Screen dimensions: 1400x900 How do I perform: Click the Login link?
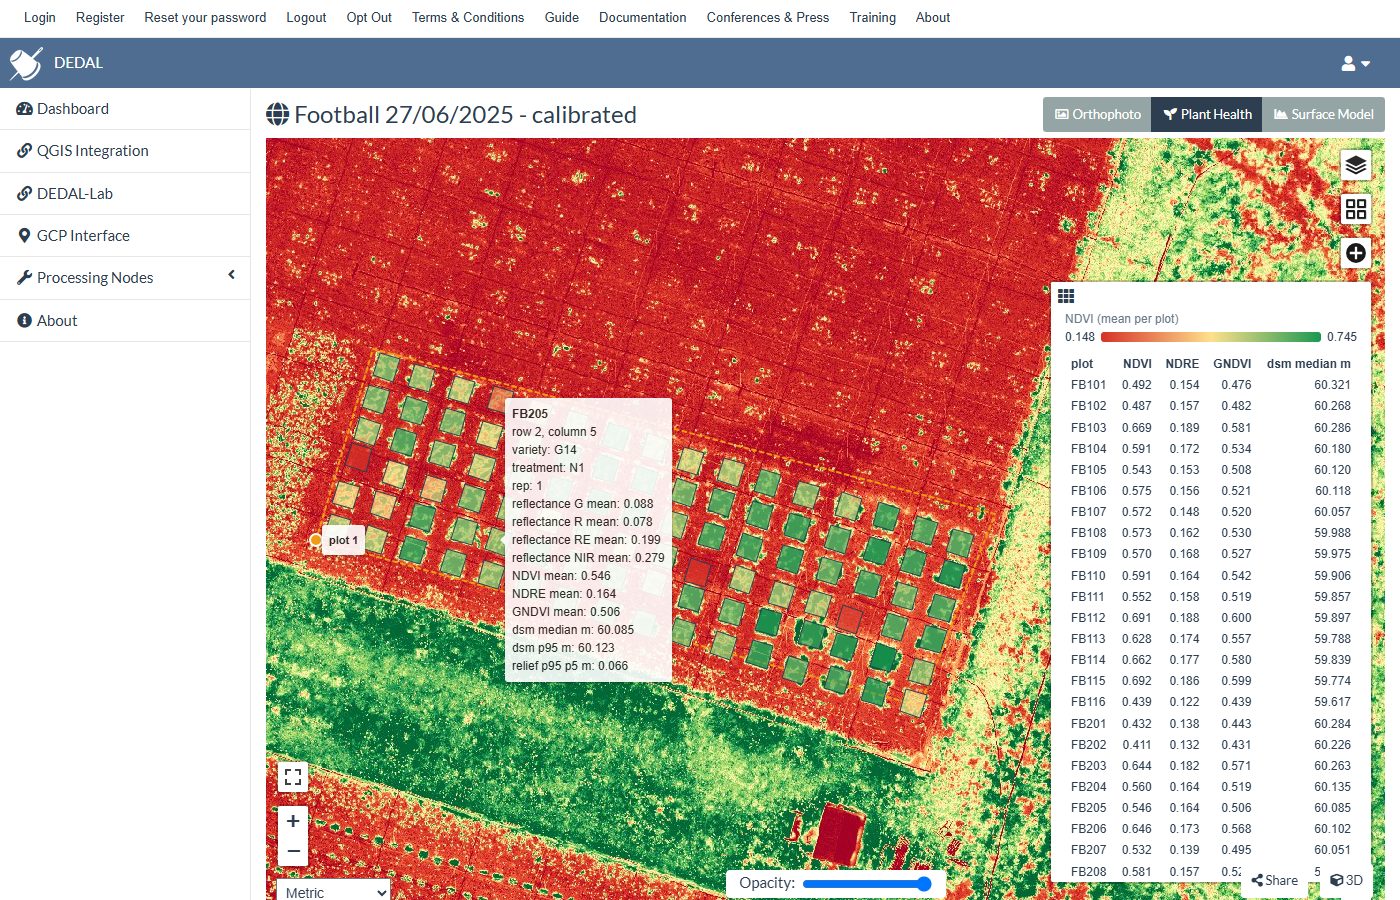(40, 17)
